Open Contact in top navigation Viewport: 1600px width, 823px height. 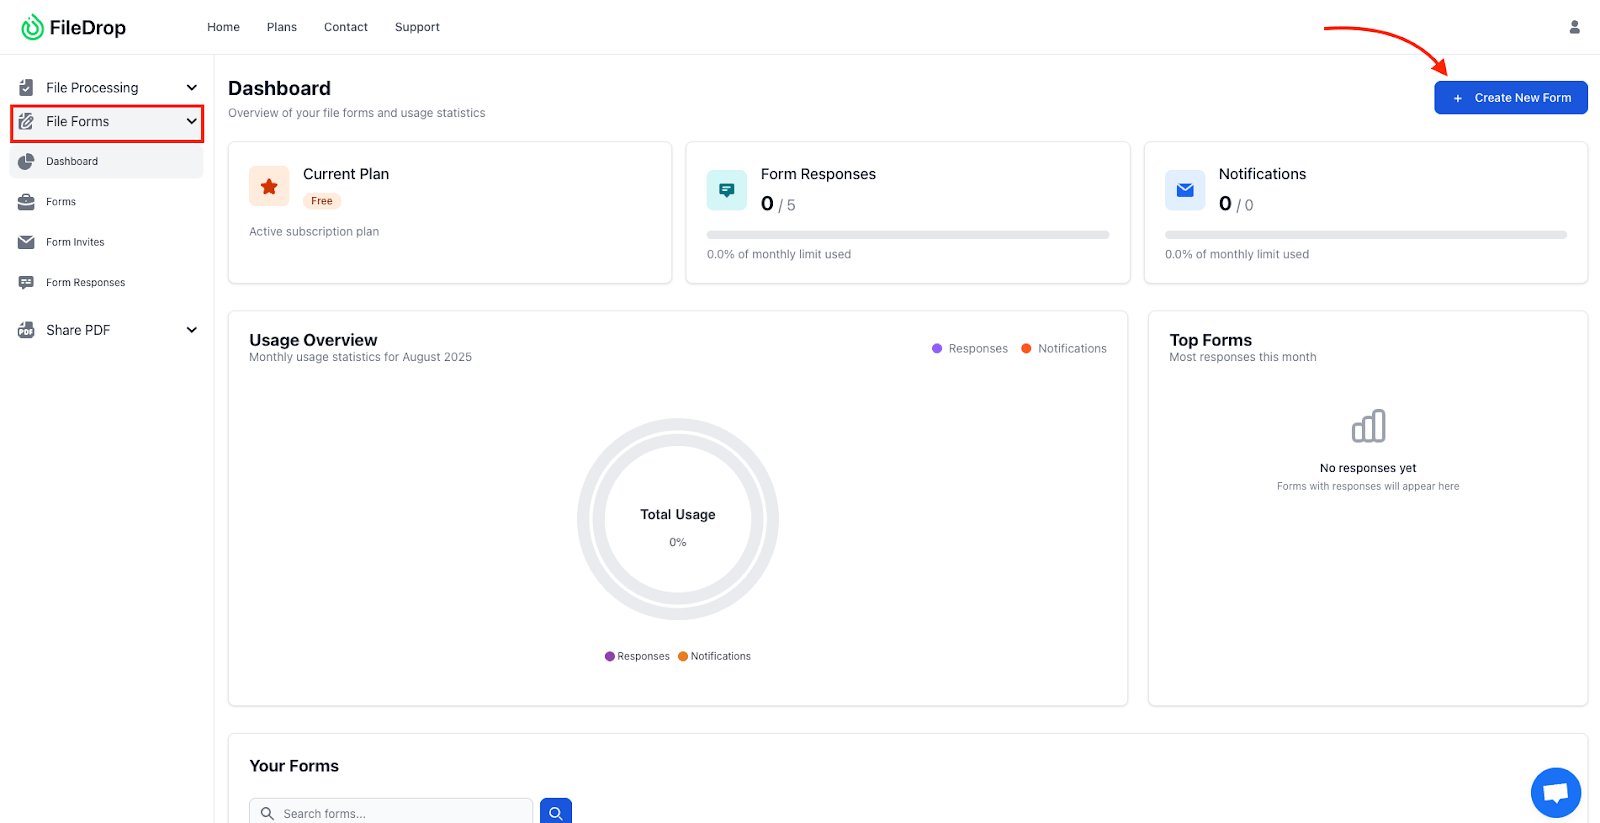[x=346, y=27]
